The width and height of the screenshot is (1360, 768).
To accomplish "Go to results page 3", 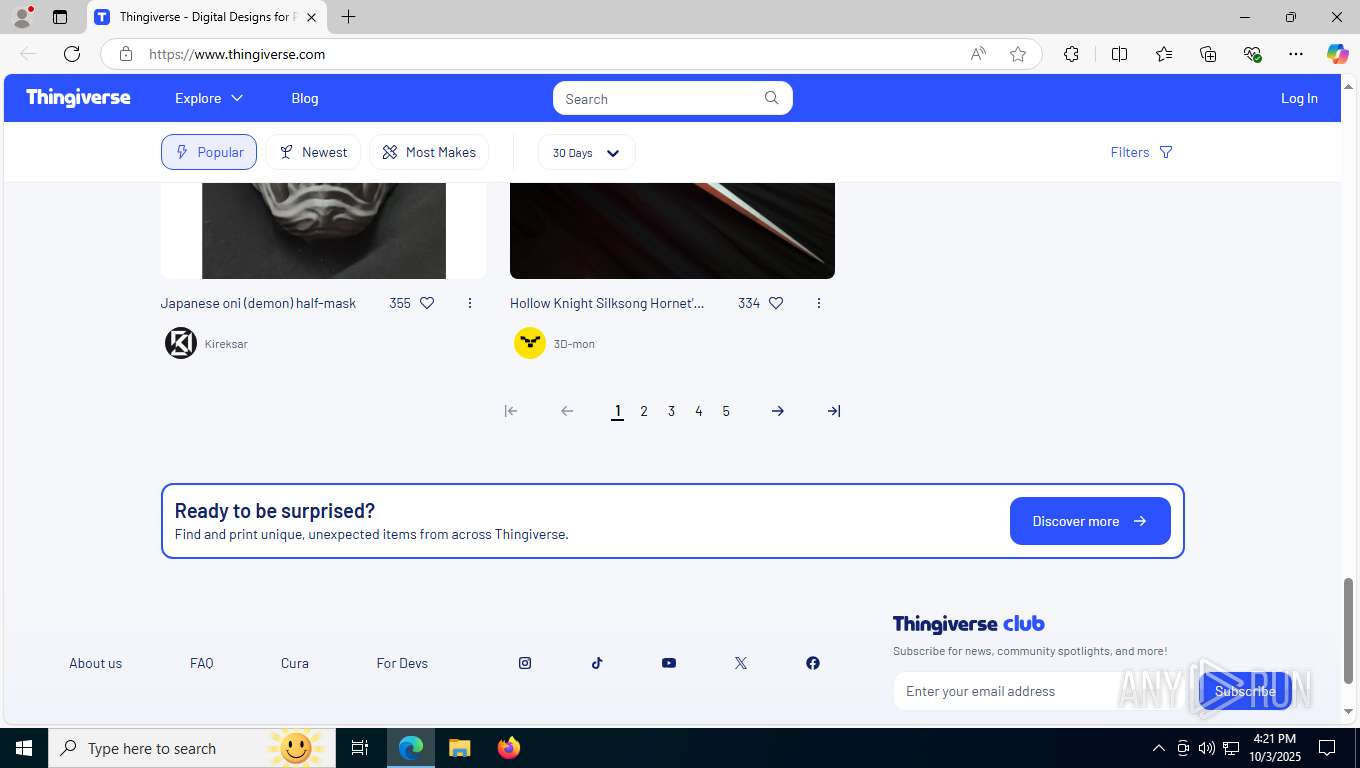I will 671,411.
